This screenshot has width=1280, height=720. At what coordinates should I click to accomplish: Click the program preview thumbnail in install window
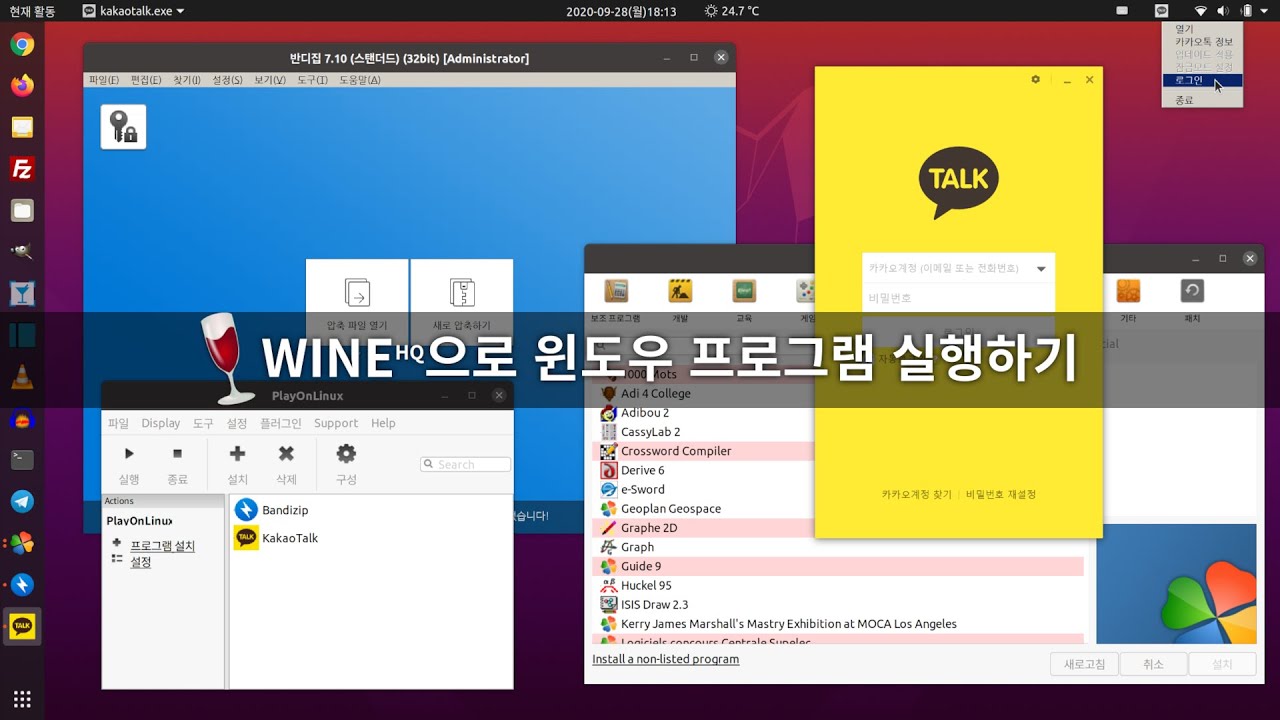pos(1176,584)
